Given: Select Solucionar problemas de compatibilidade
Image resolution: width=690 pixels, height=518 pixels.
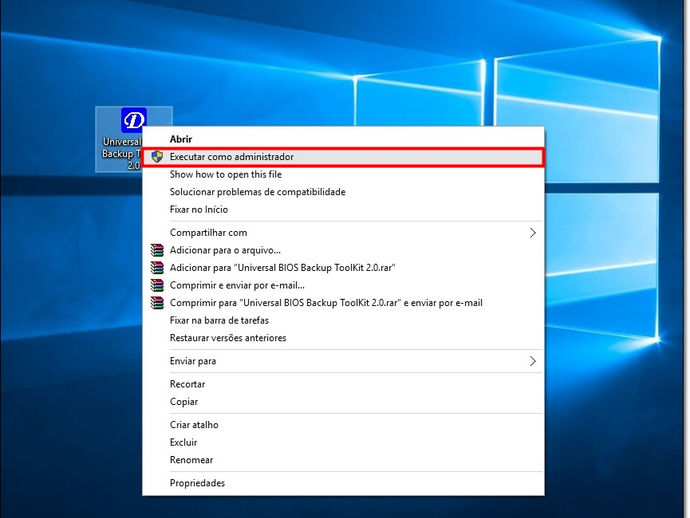Looking at the screenshot, I should click(x=343, y=192).
